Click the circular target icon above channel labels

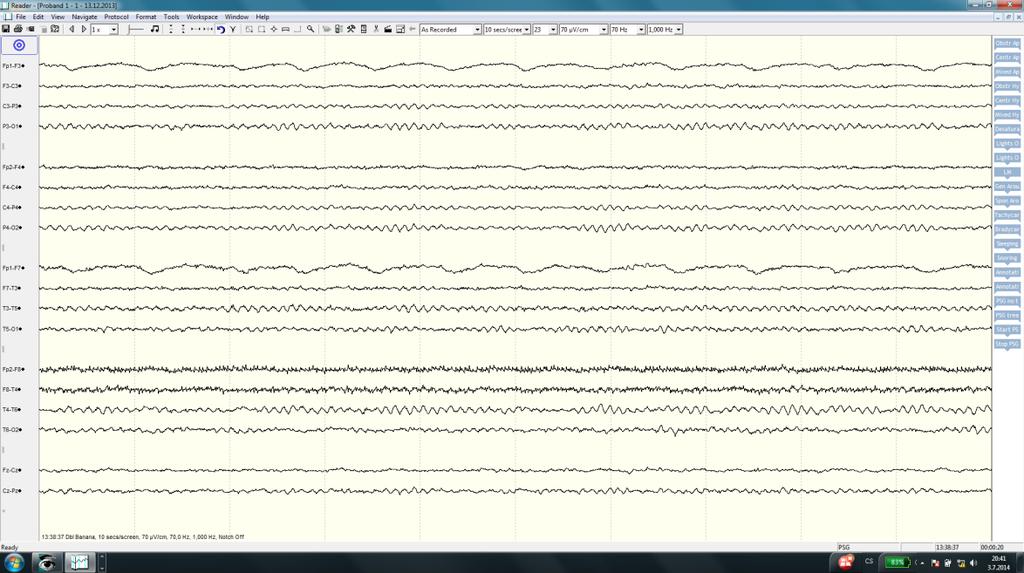click(19, 45)
